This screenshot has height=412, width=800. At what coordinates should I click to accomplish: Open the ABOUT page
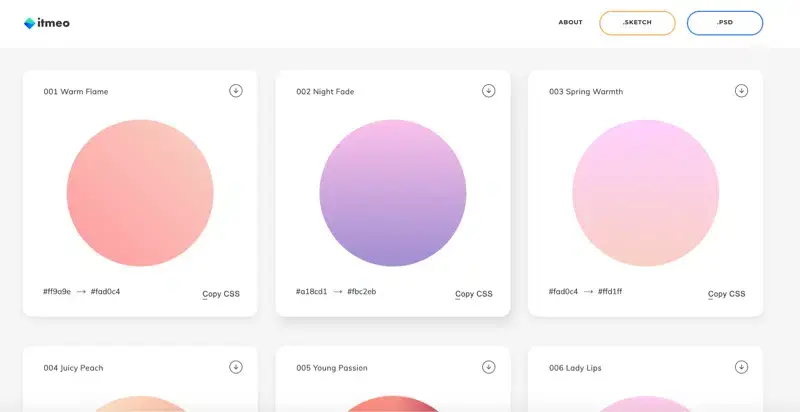coord(570,22)
